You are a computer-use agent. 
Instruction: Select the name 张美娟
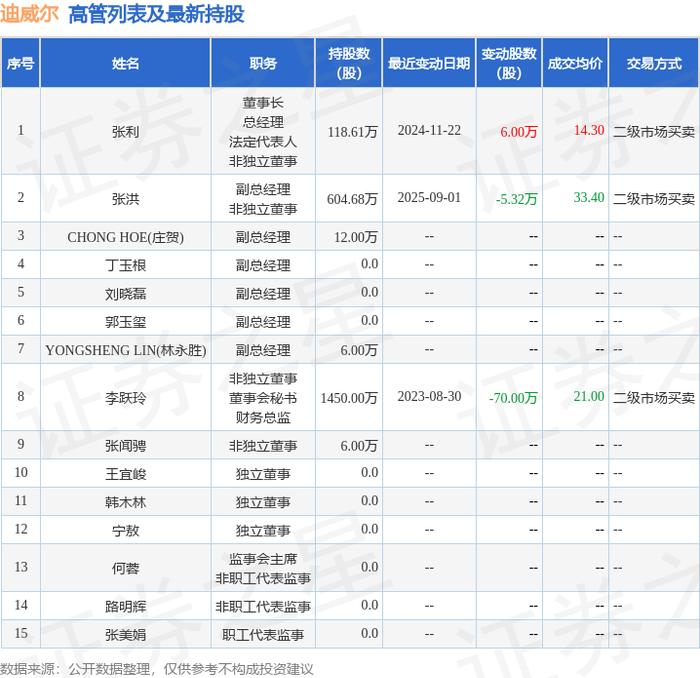[125, 634]
